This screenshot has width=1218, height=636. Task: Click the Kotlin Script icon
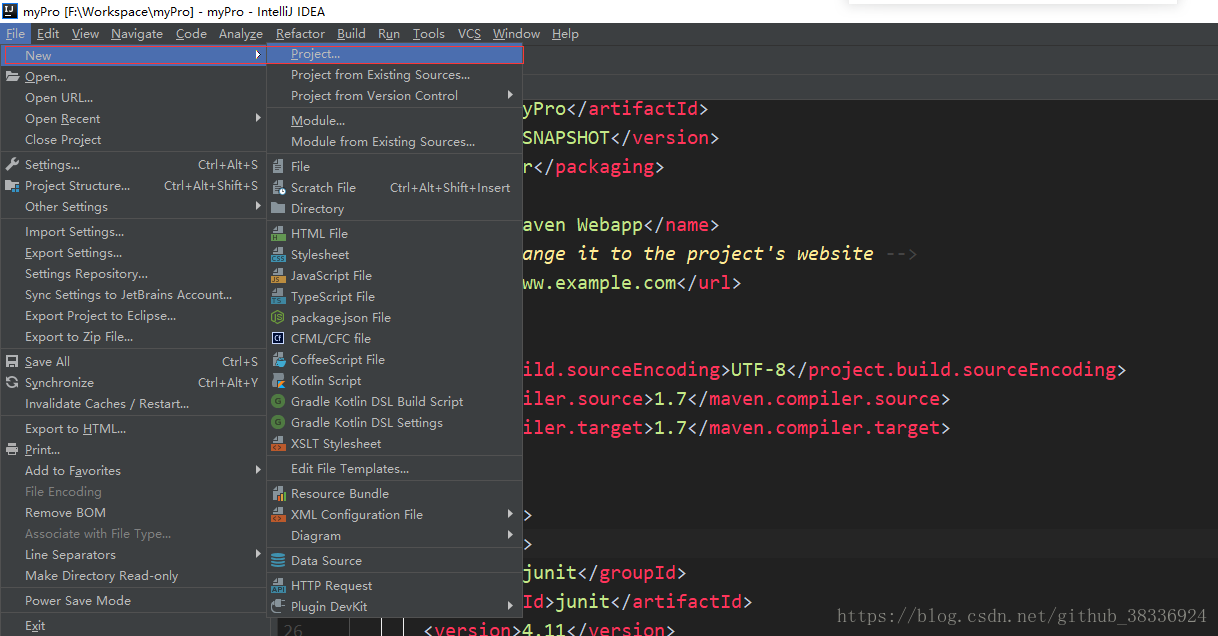tap(278, 380)
